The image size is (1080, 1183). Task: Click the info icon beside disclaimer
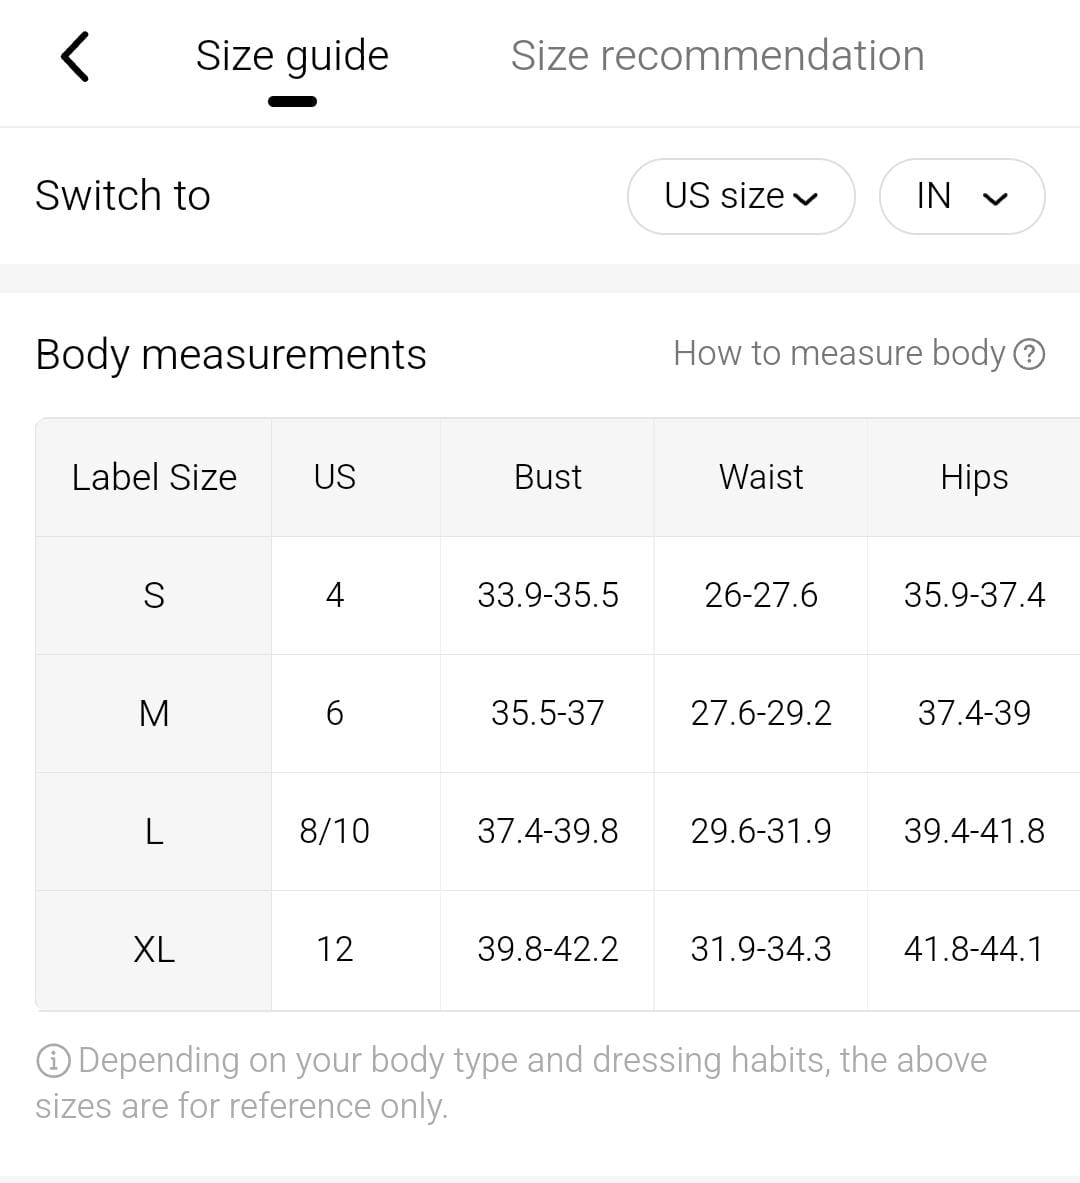(x=52, y=1061)
